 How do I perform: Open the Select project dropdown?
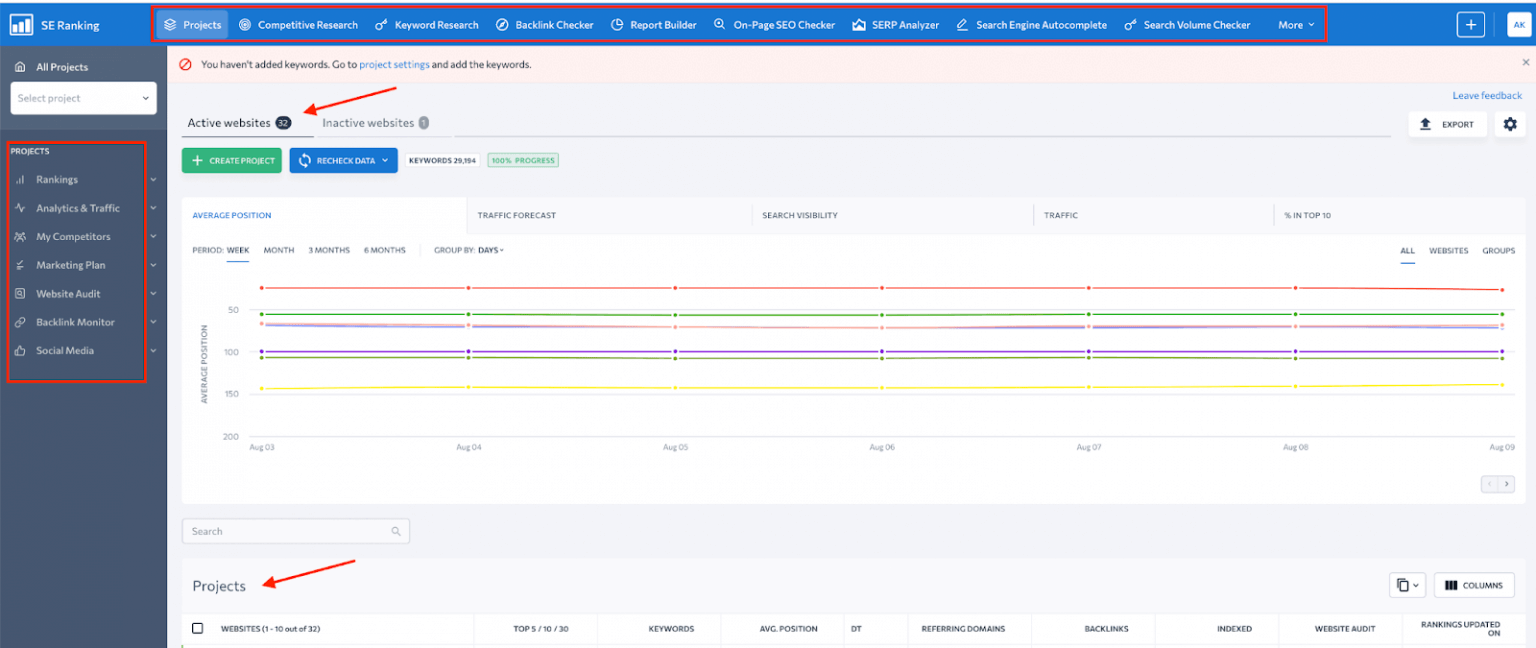point(83,98)
